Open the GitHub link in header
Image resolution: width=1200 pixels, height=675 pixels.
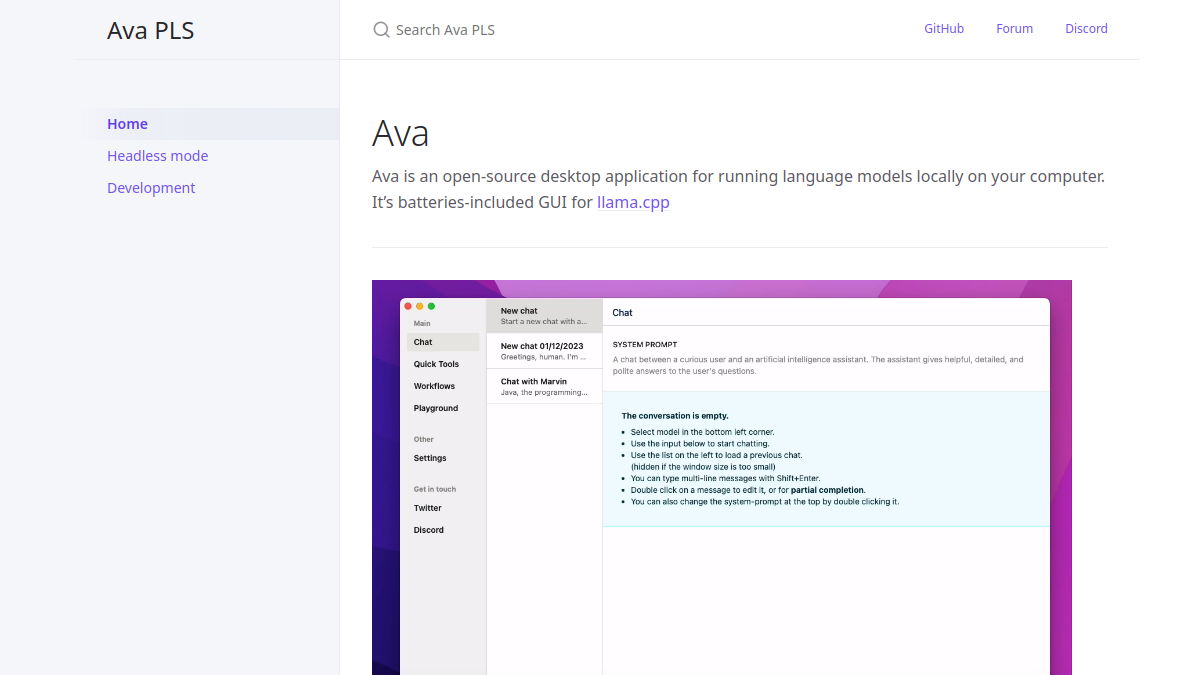944,29
